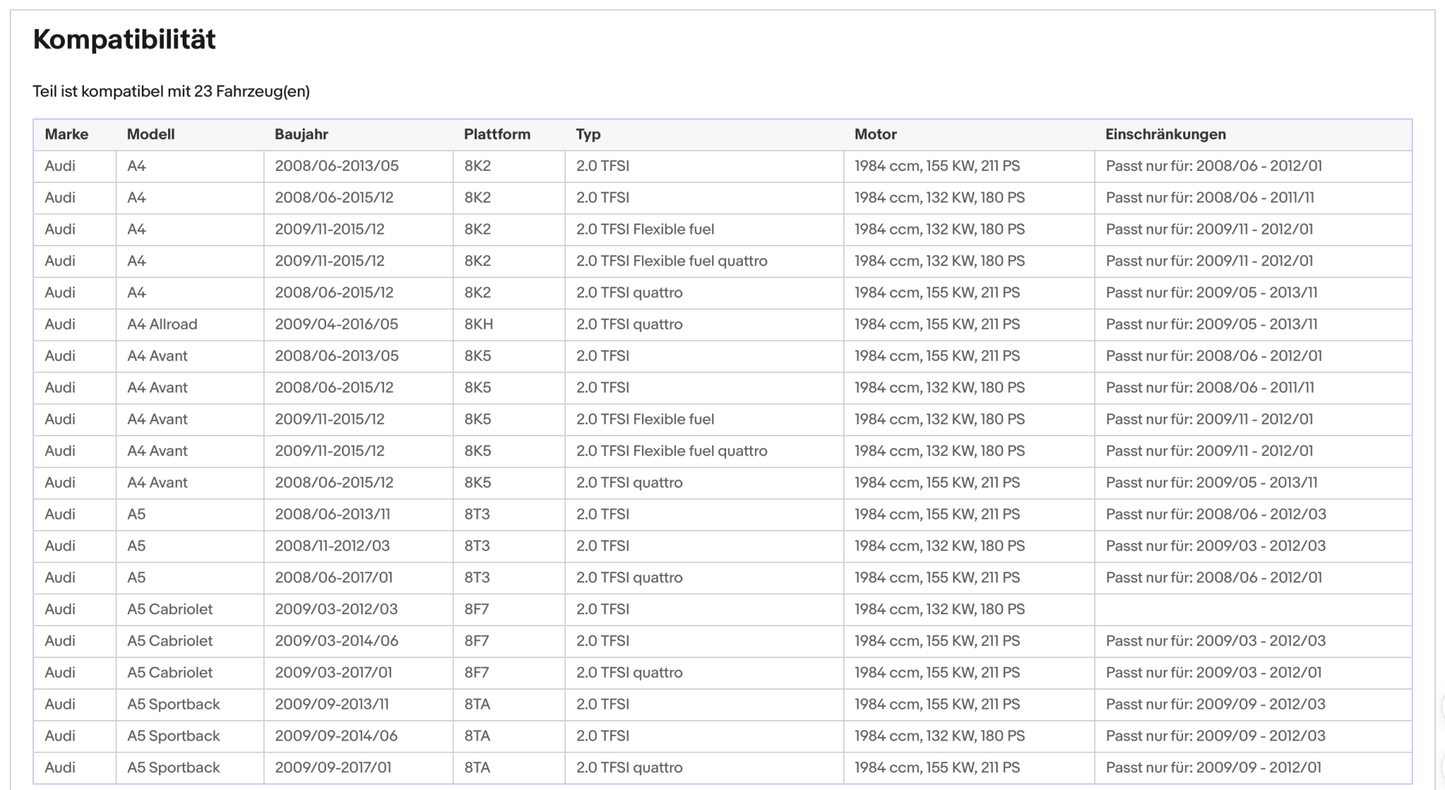Image resolution: width=1445 pixels, height=790 pixels.
Task: Click the Baujahr column header
Action: (x=301, y=134)
